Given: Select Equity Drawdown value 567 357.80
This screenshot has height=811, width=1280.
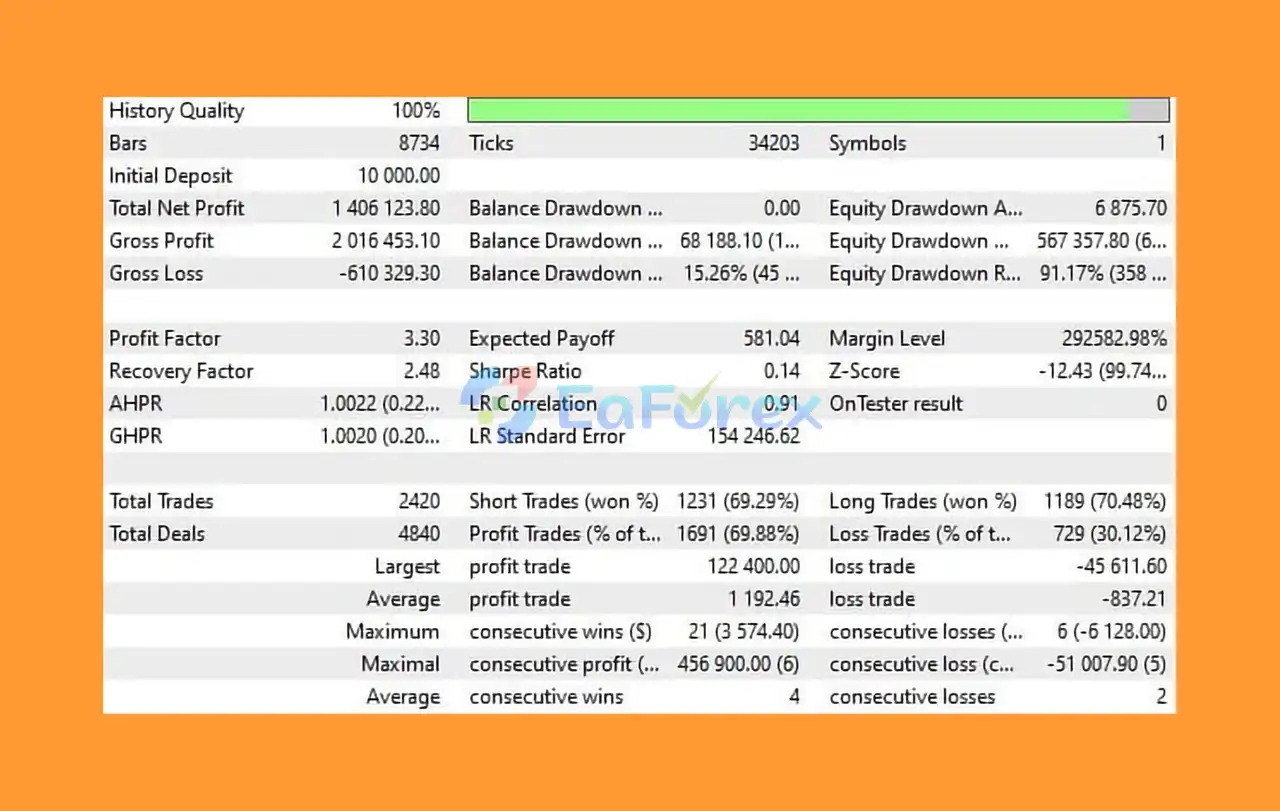Looking at the screenshot, I should pos(1103,241).
